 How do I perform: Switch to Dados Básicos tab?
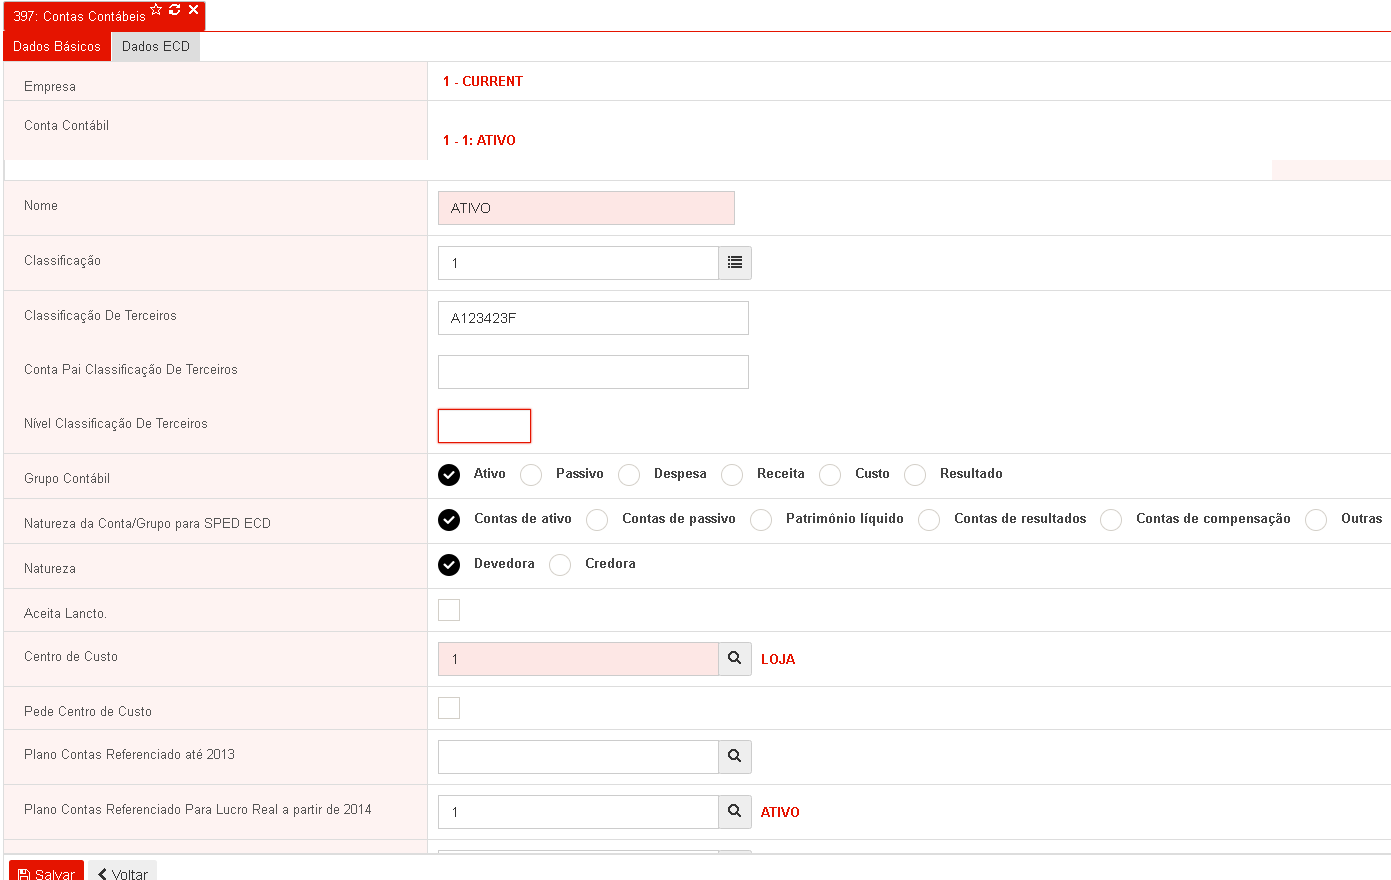(57, 46)
